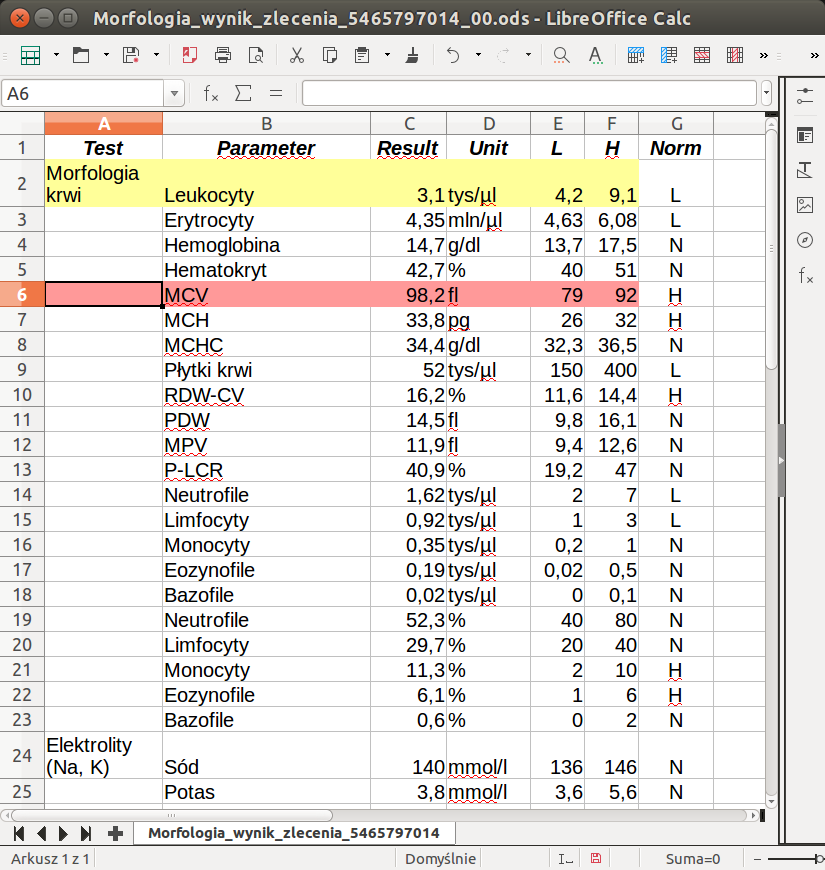
Task: Click the Paste clipboard icon
Action: click(x=362, y=55)
